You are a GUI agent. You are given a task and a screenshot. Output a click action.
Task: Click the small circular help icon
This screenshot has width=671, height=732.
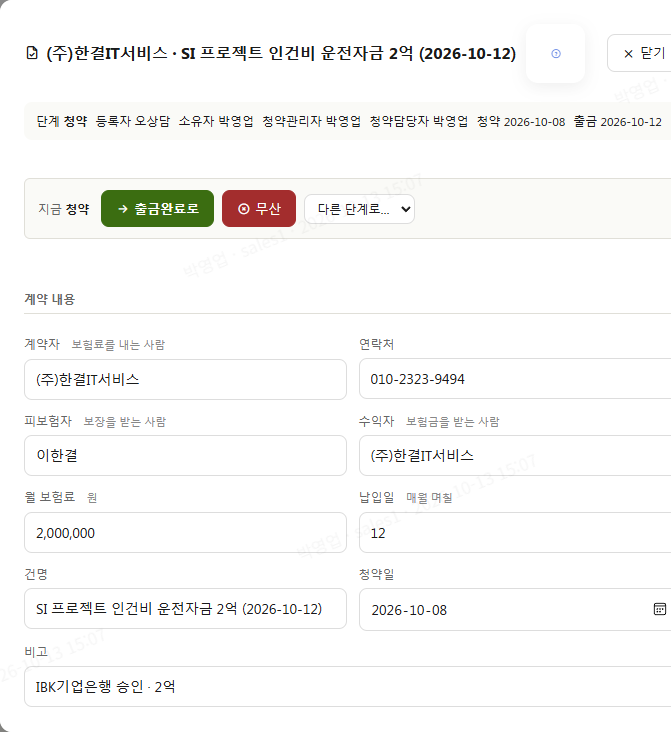tap(556, 54)
